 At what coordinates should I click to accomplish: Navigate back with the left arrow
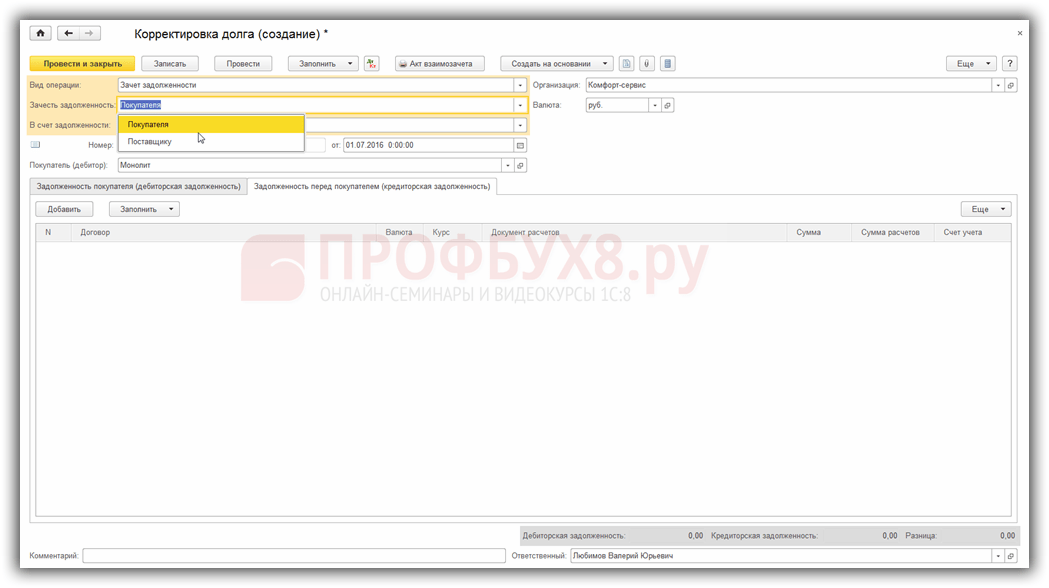point(69,33)
